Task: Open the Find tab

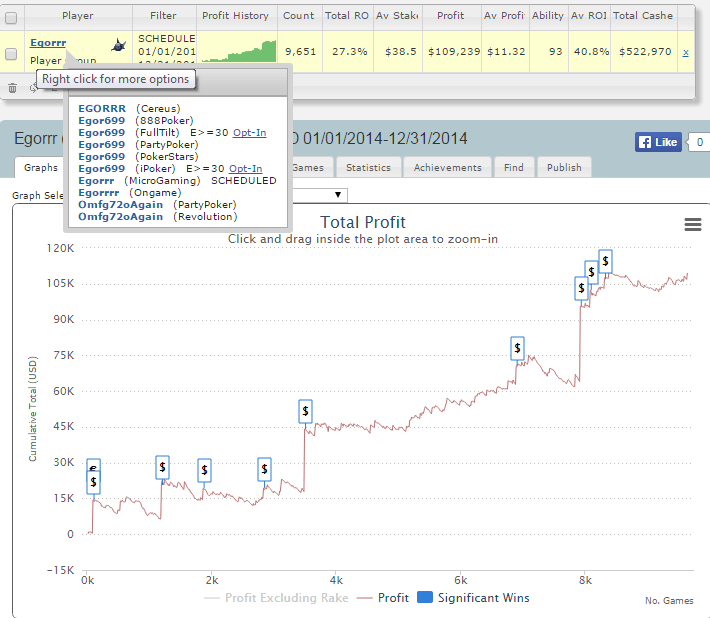Action: tap(513, 168)
